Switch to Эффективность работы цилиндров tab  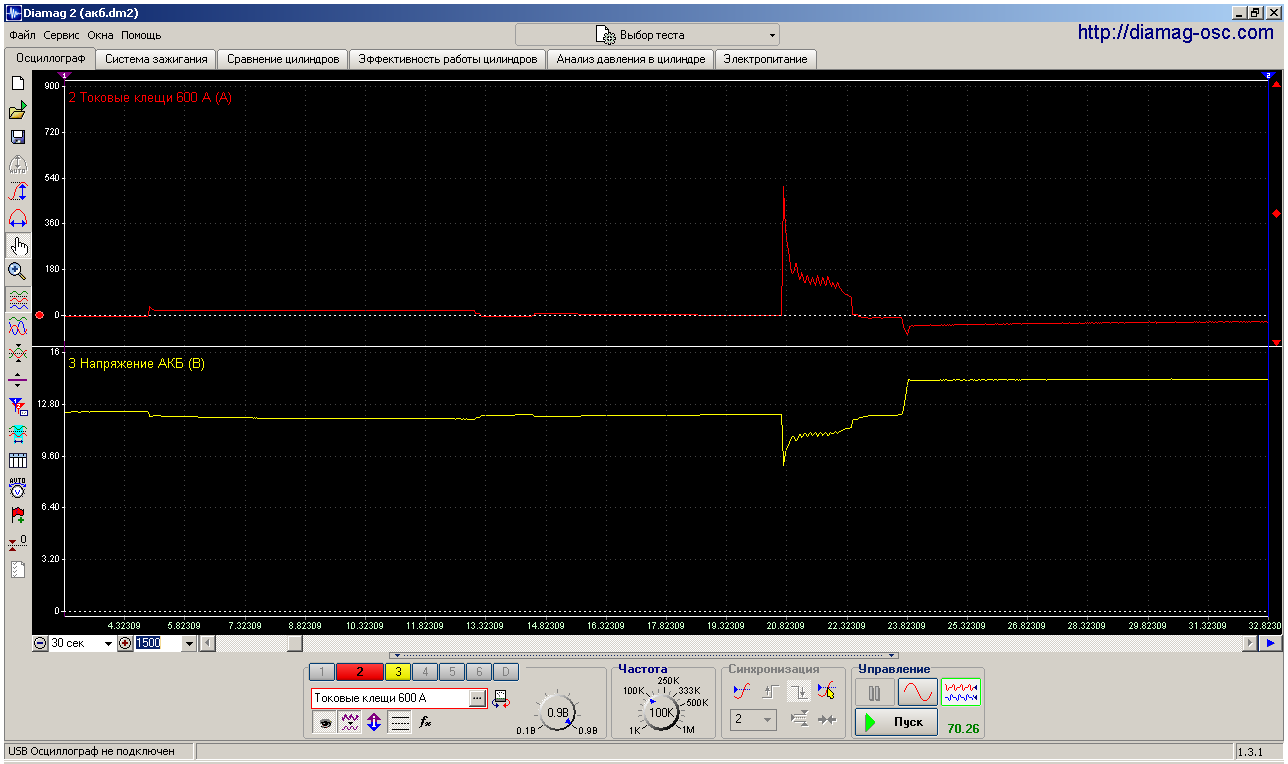coord(448,59)
